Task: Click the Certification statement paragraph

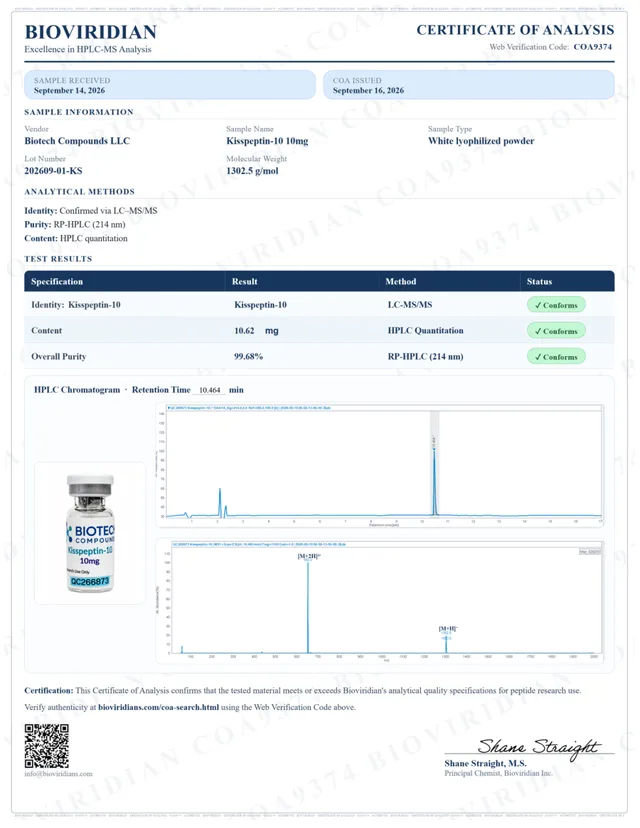Action: (303, 690)
